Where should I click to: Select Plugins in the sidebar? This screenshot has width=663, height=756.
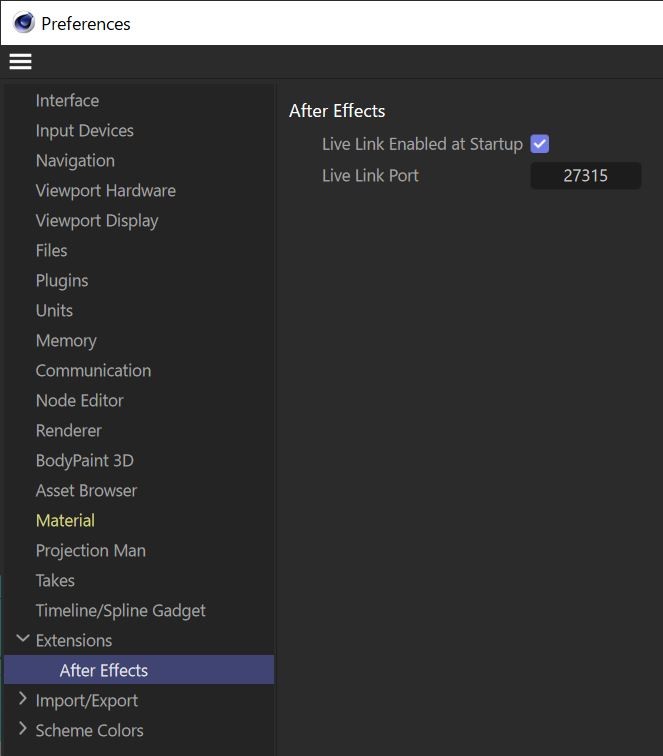pyautogui.click(x=62, y=281)
